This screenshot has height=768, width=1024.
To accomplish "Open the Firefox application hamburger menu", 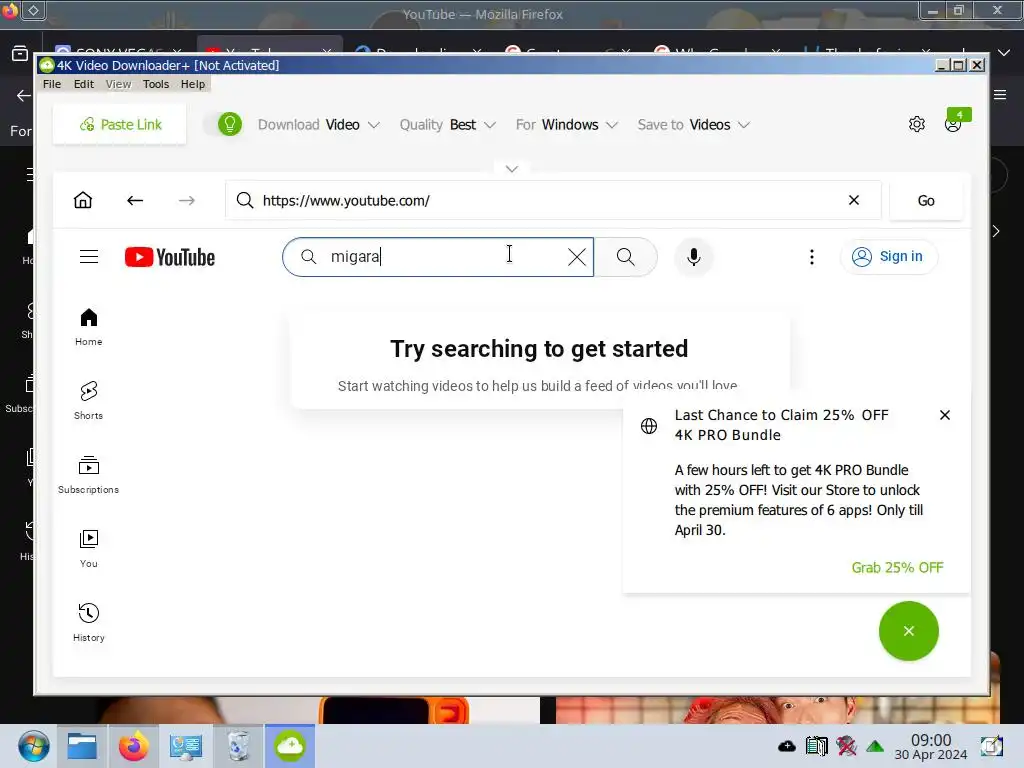I will (x=1000, y=95).
